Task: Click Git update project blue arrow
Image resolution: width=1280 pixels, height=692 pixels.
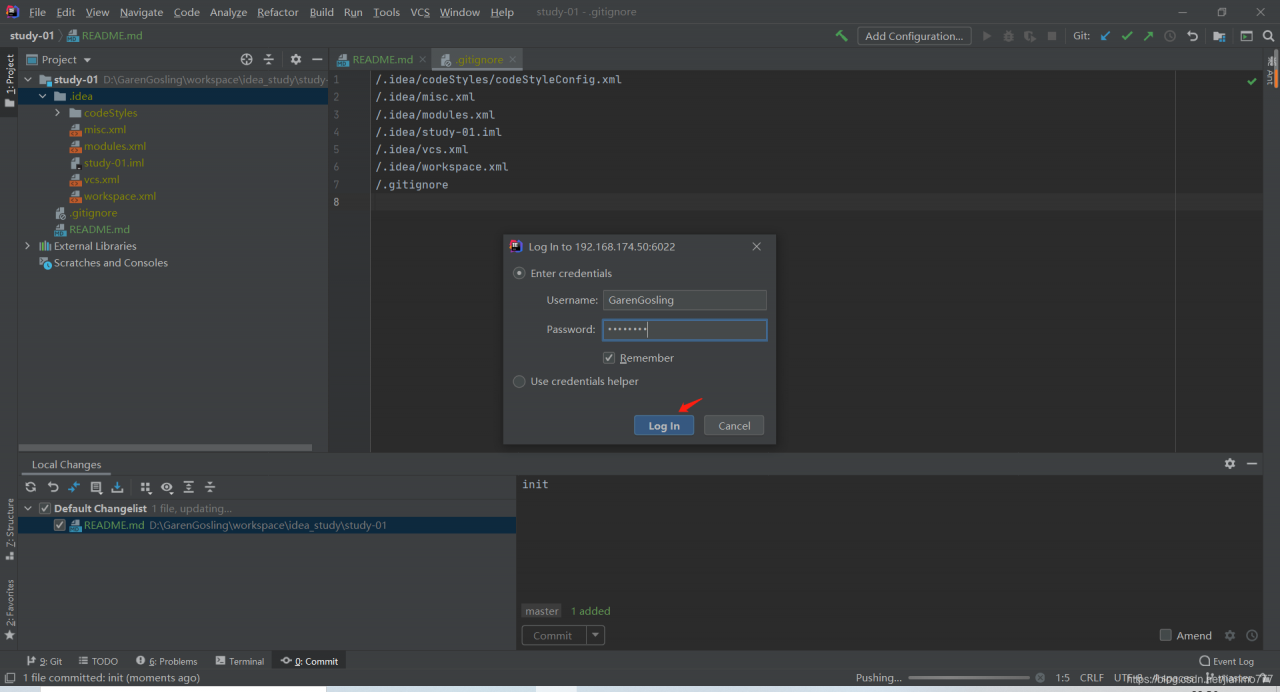Action: [x=1105, y=36]
